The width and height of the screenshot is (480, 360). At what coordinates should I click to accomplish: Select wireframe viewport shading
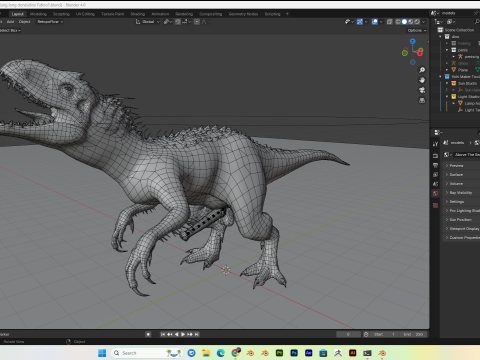coord(398,22)
